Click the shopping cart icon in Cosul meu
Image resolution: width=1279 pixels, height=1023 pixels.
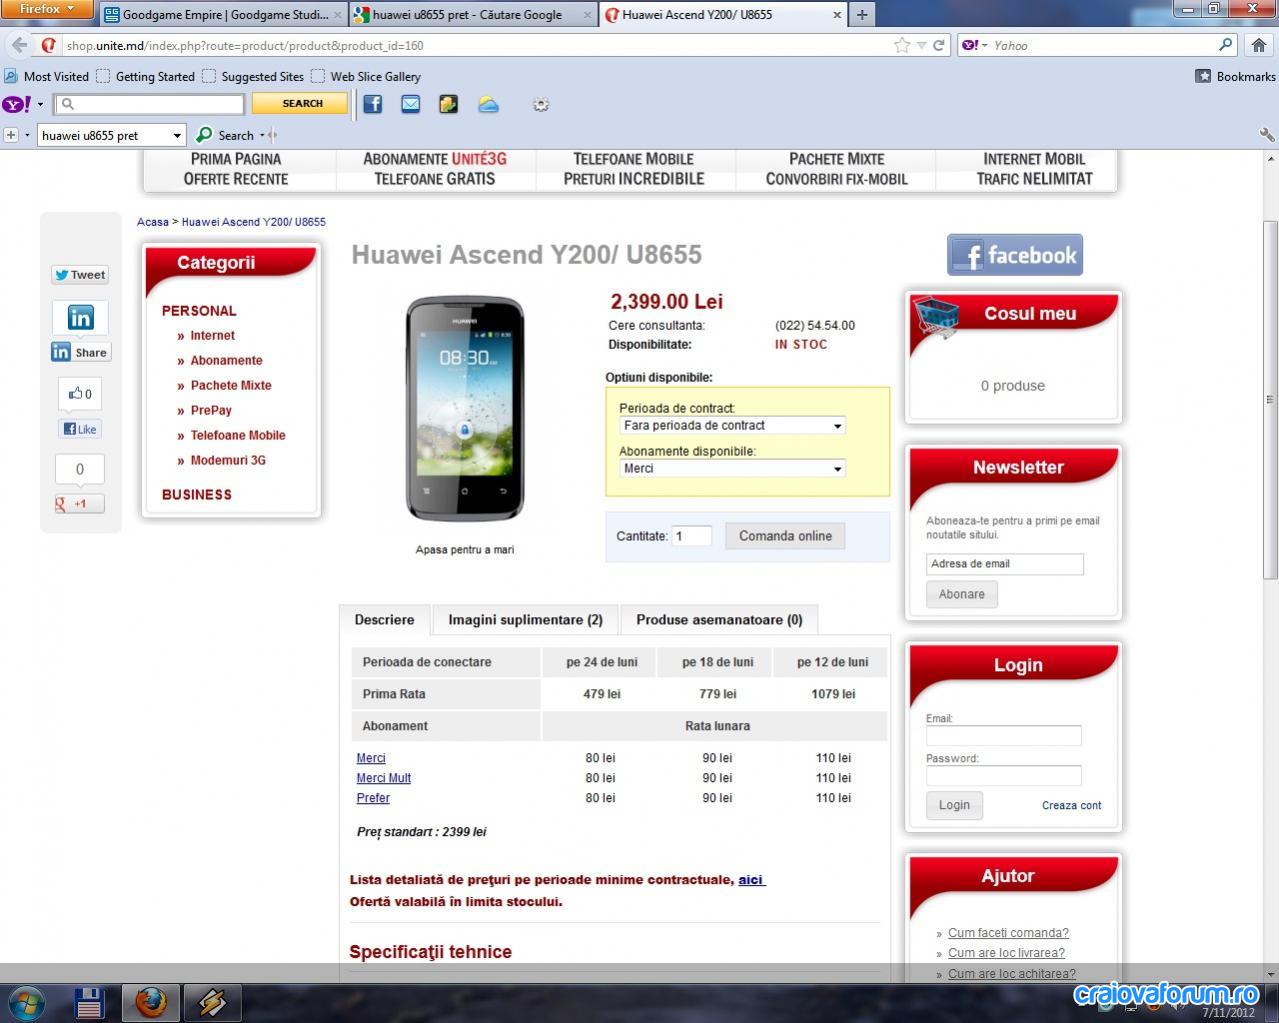pos(936,316)
